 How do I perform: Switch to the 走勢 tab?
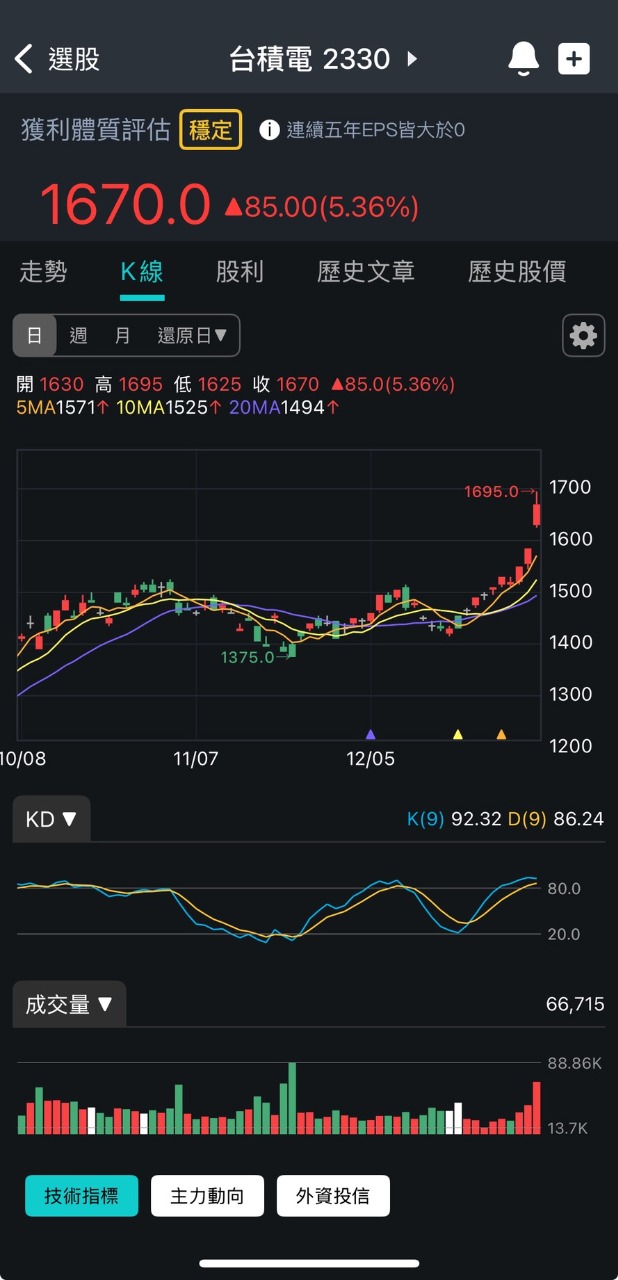click(44, 271)
